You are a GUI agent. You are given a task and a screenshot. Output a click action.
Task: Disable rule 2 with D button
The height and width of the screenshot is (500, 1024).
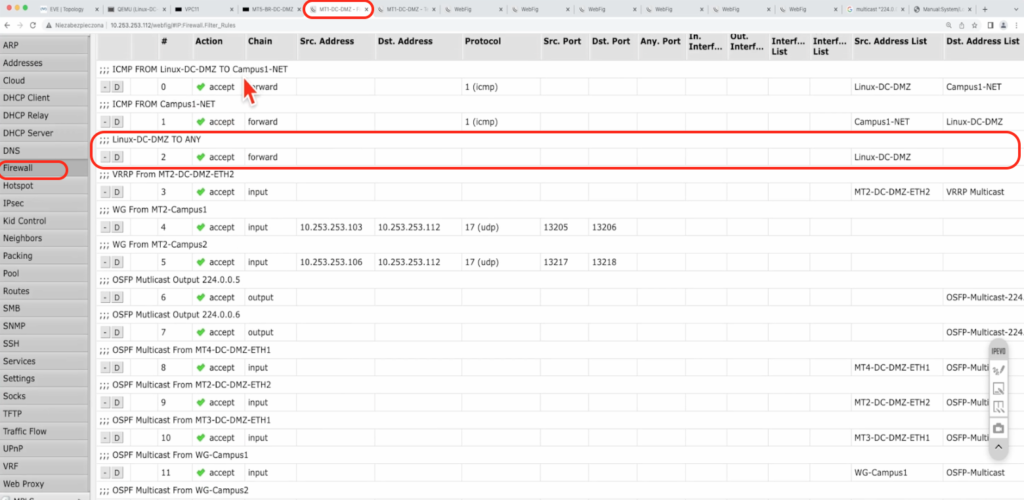click(117, 157)
